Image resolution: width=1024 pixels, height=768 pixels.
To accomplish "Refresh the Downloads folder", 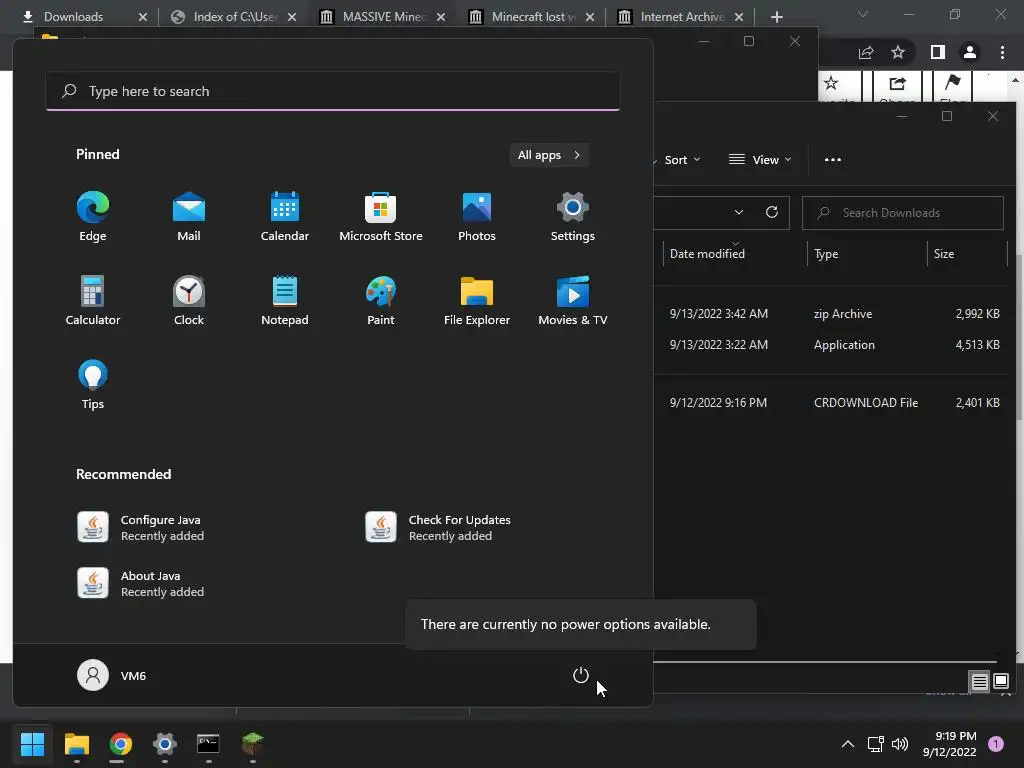I will click(x=772, y=212).
